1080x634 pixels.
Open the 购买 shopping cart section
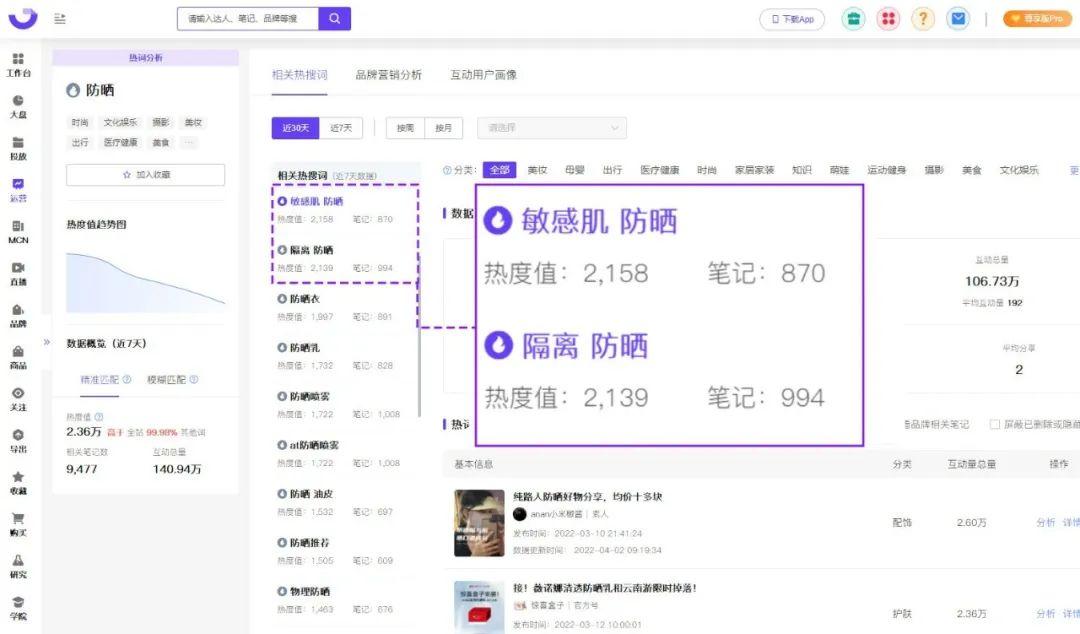[18, 524]
